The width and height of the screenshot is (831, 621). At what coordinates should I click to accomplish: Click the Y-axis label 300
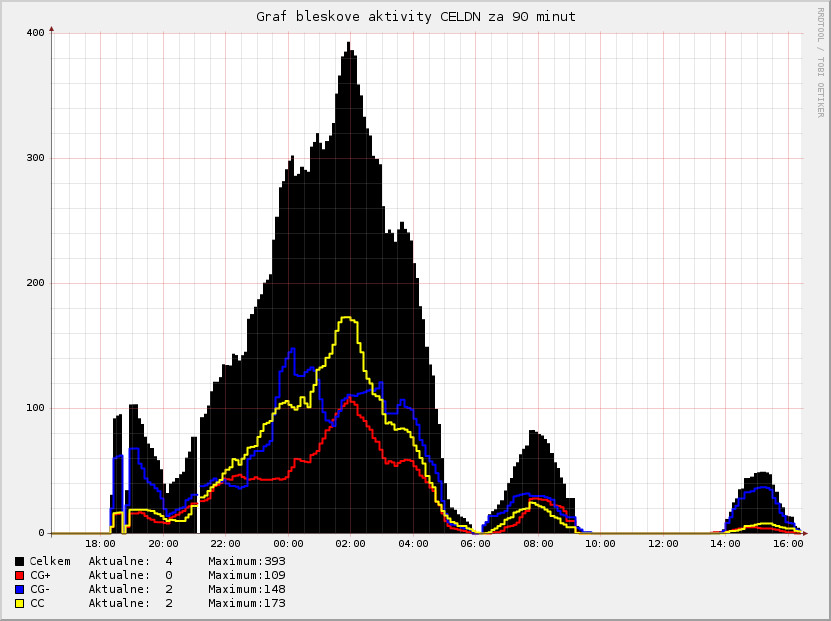coord(36,158)
